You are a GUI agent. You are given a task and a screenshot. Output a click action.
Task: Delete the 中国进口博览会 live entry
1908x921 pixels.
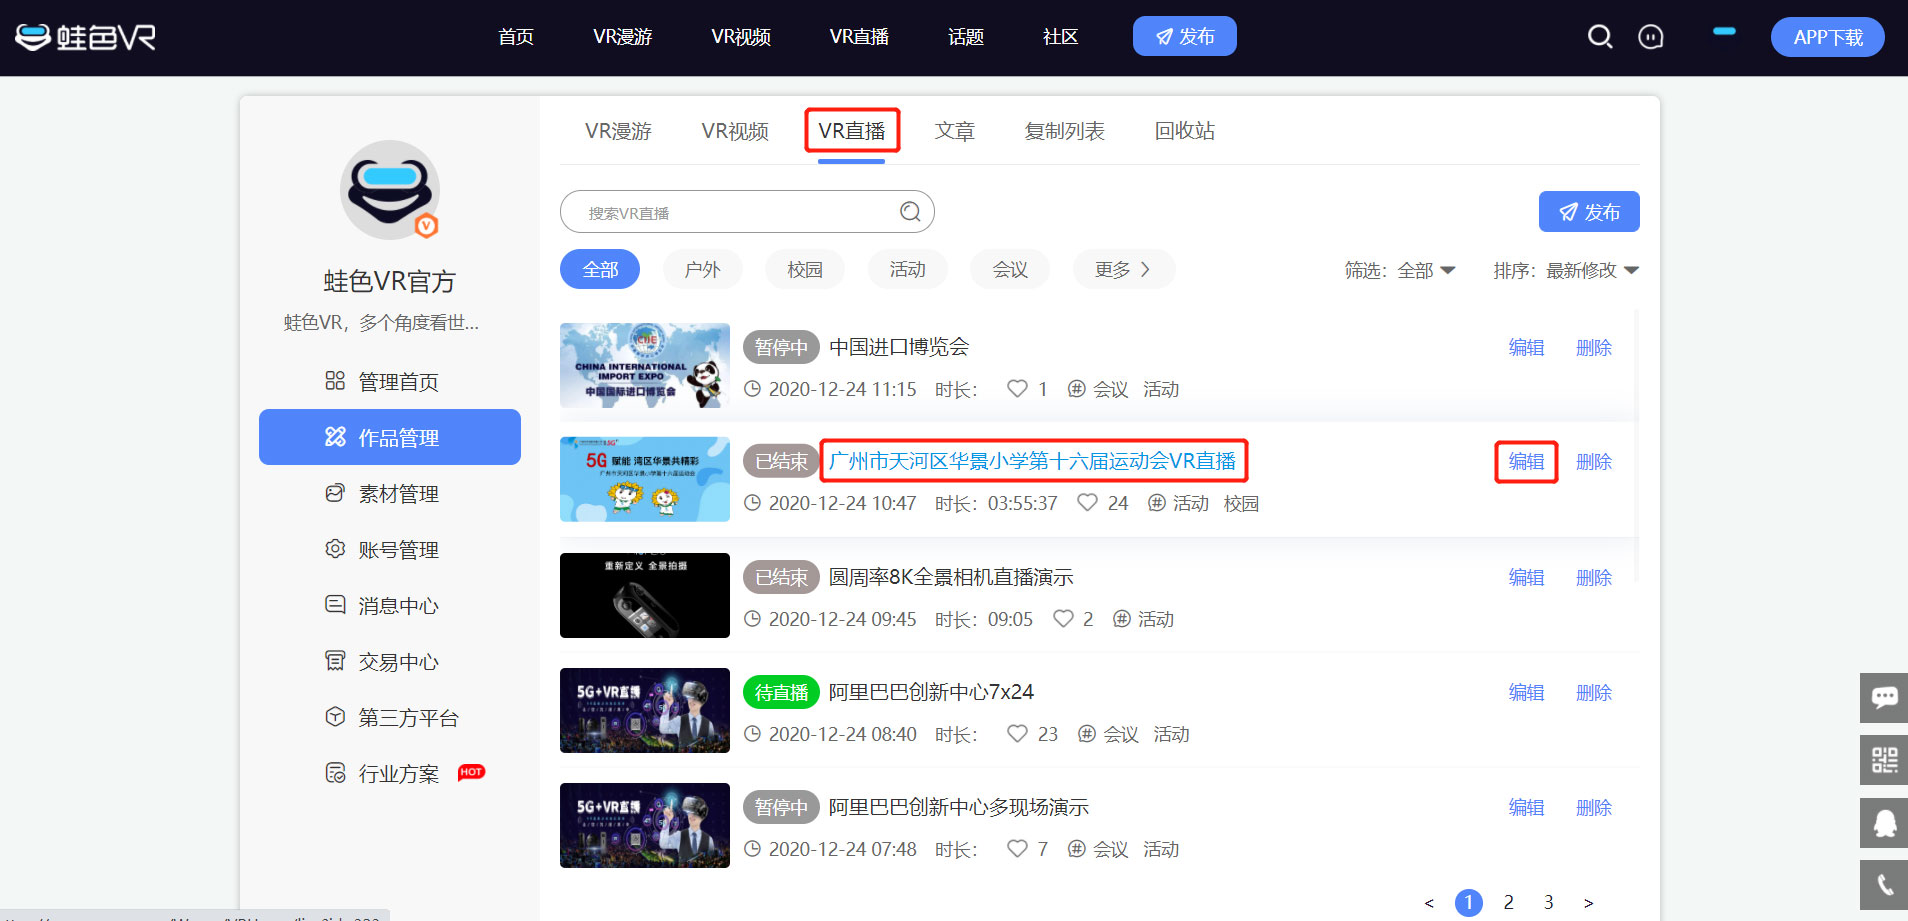1594,347
